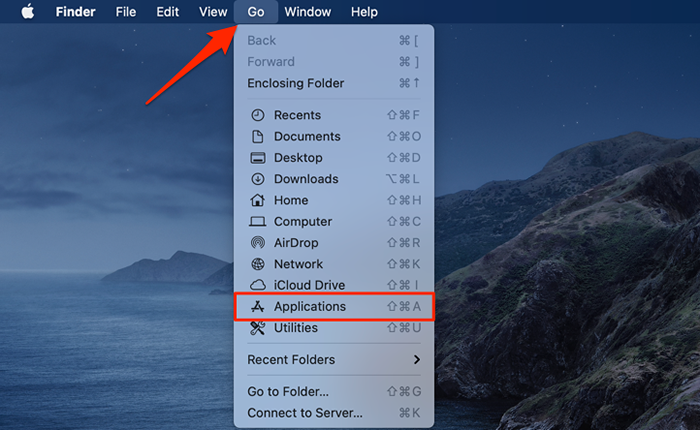700x430 pixels.
Task: Close the open Go menu
Action: 256,12
